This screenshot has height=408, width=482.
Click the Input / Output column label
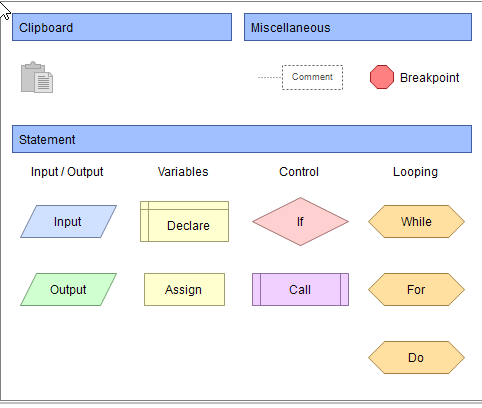pos(67,172)
